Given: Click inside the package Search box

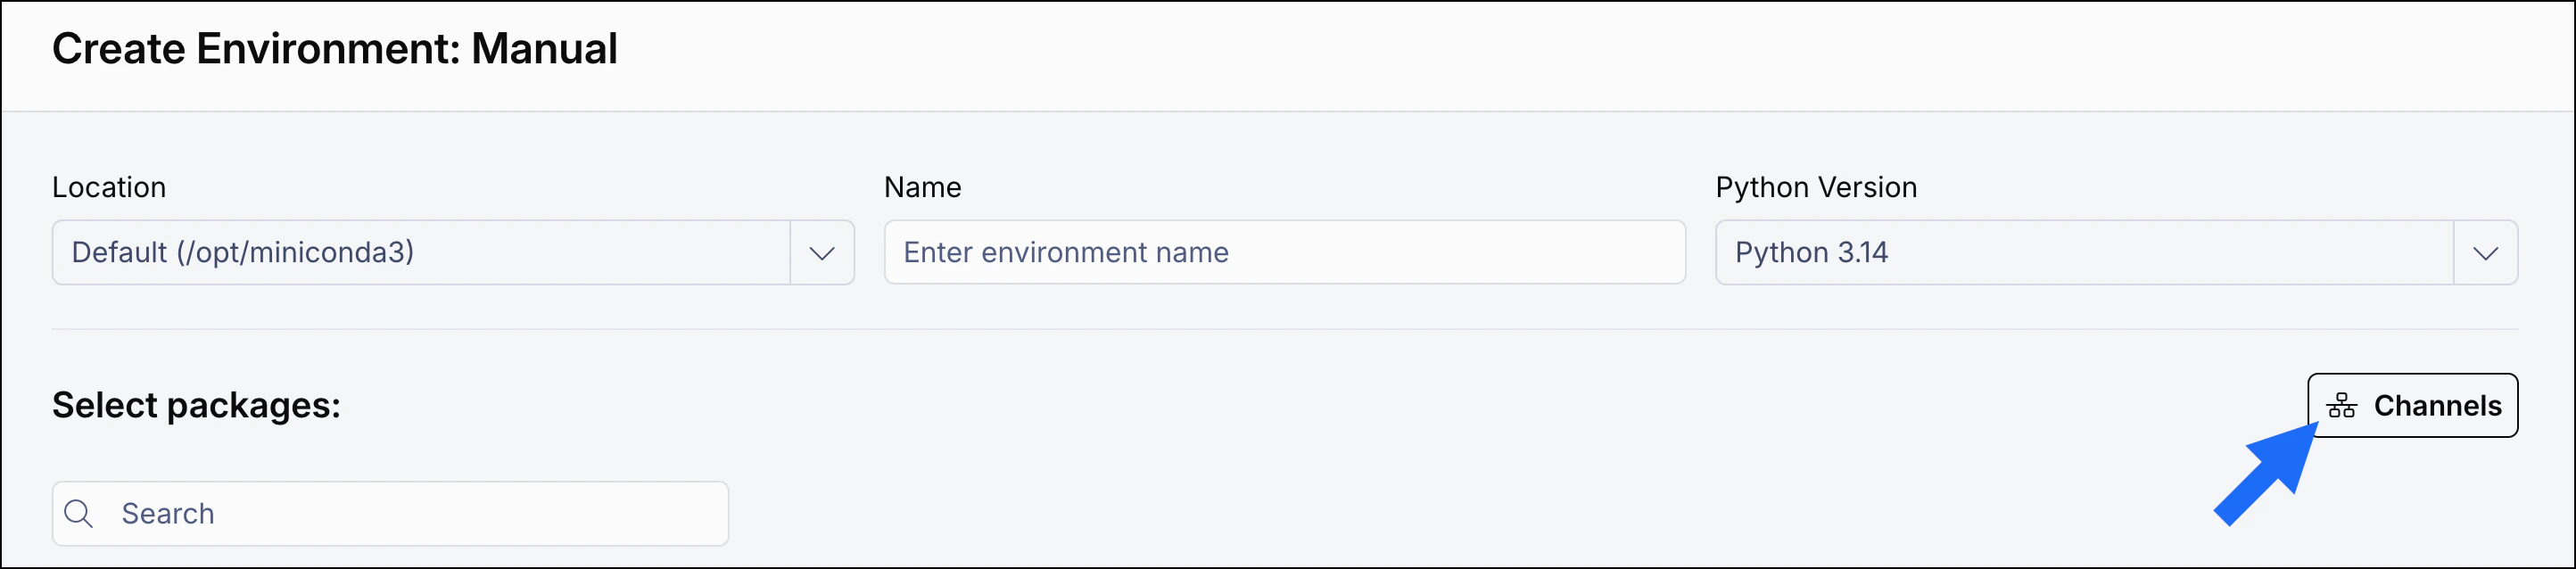Looking at the screenshot, I should coord(390,512).
